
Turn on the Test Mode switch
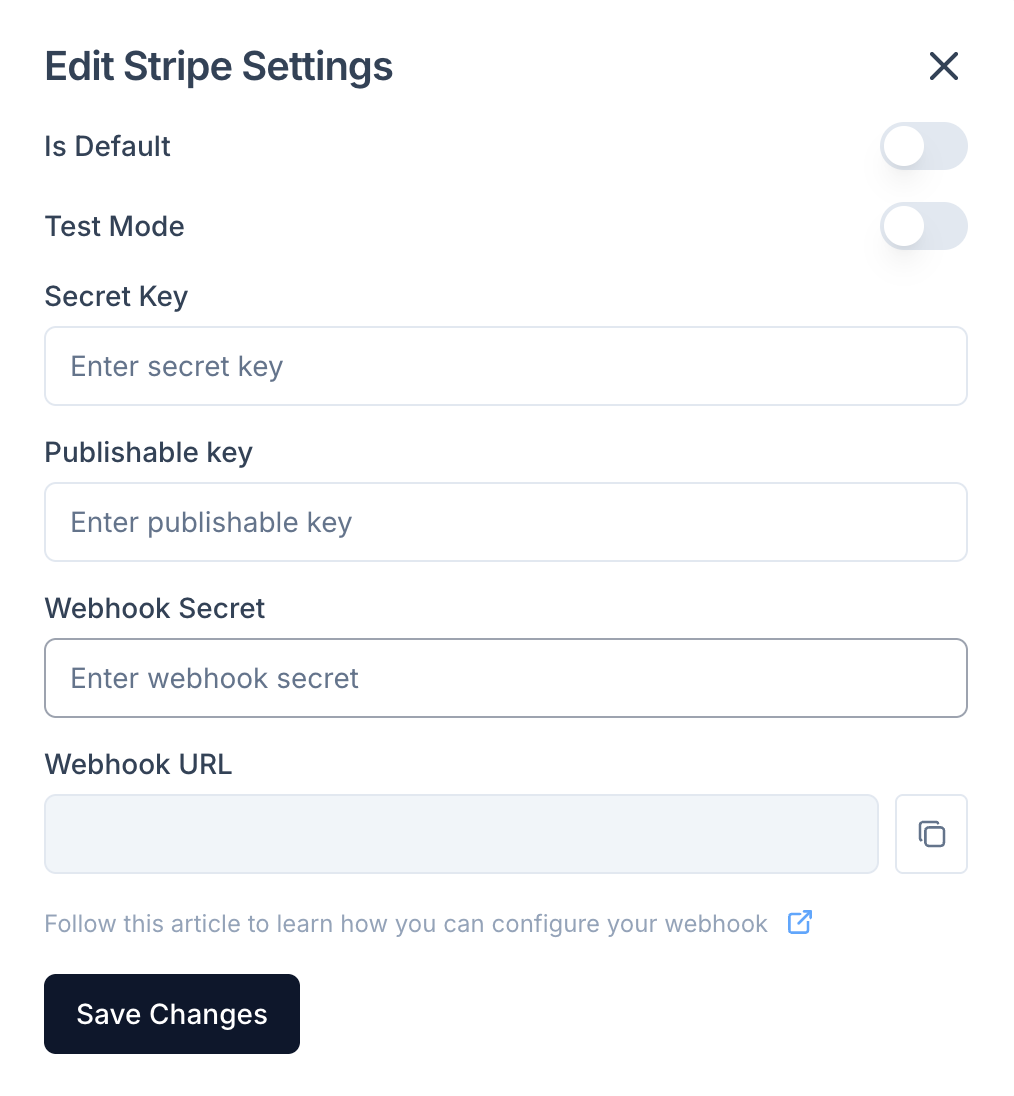[923, 227]
